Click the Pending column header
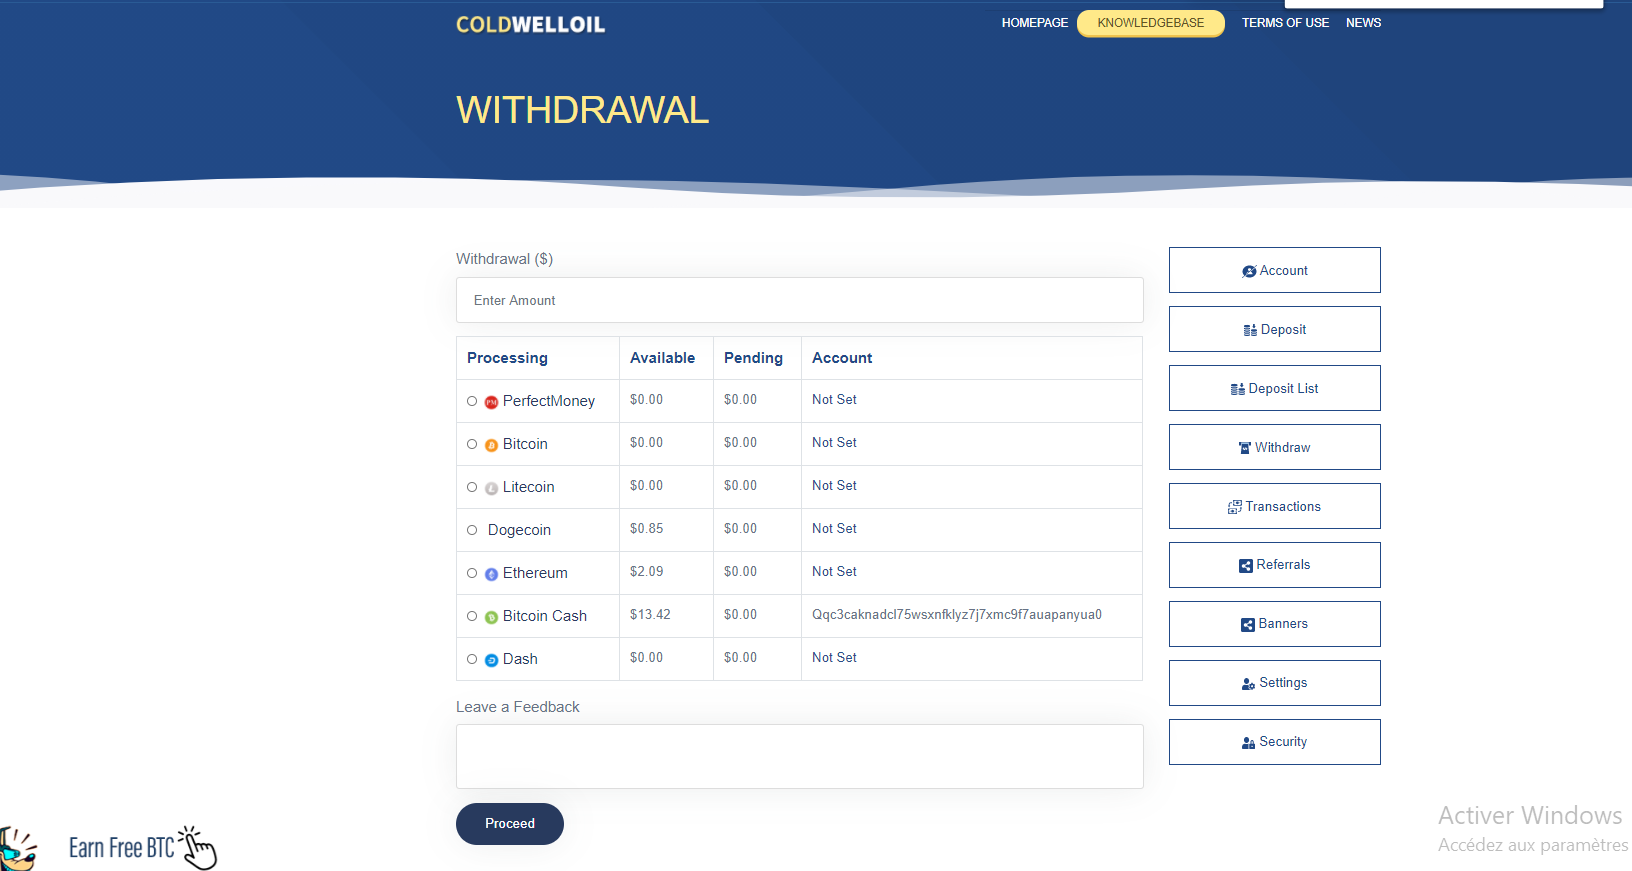 pos(753,358)
